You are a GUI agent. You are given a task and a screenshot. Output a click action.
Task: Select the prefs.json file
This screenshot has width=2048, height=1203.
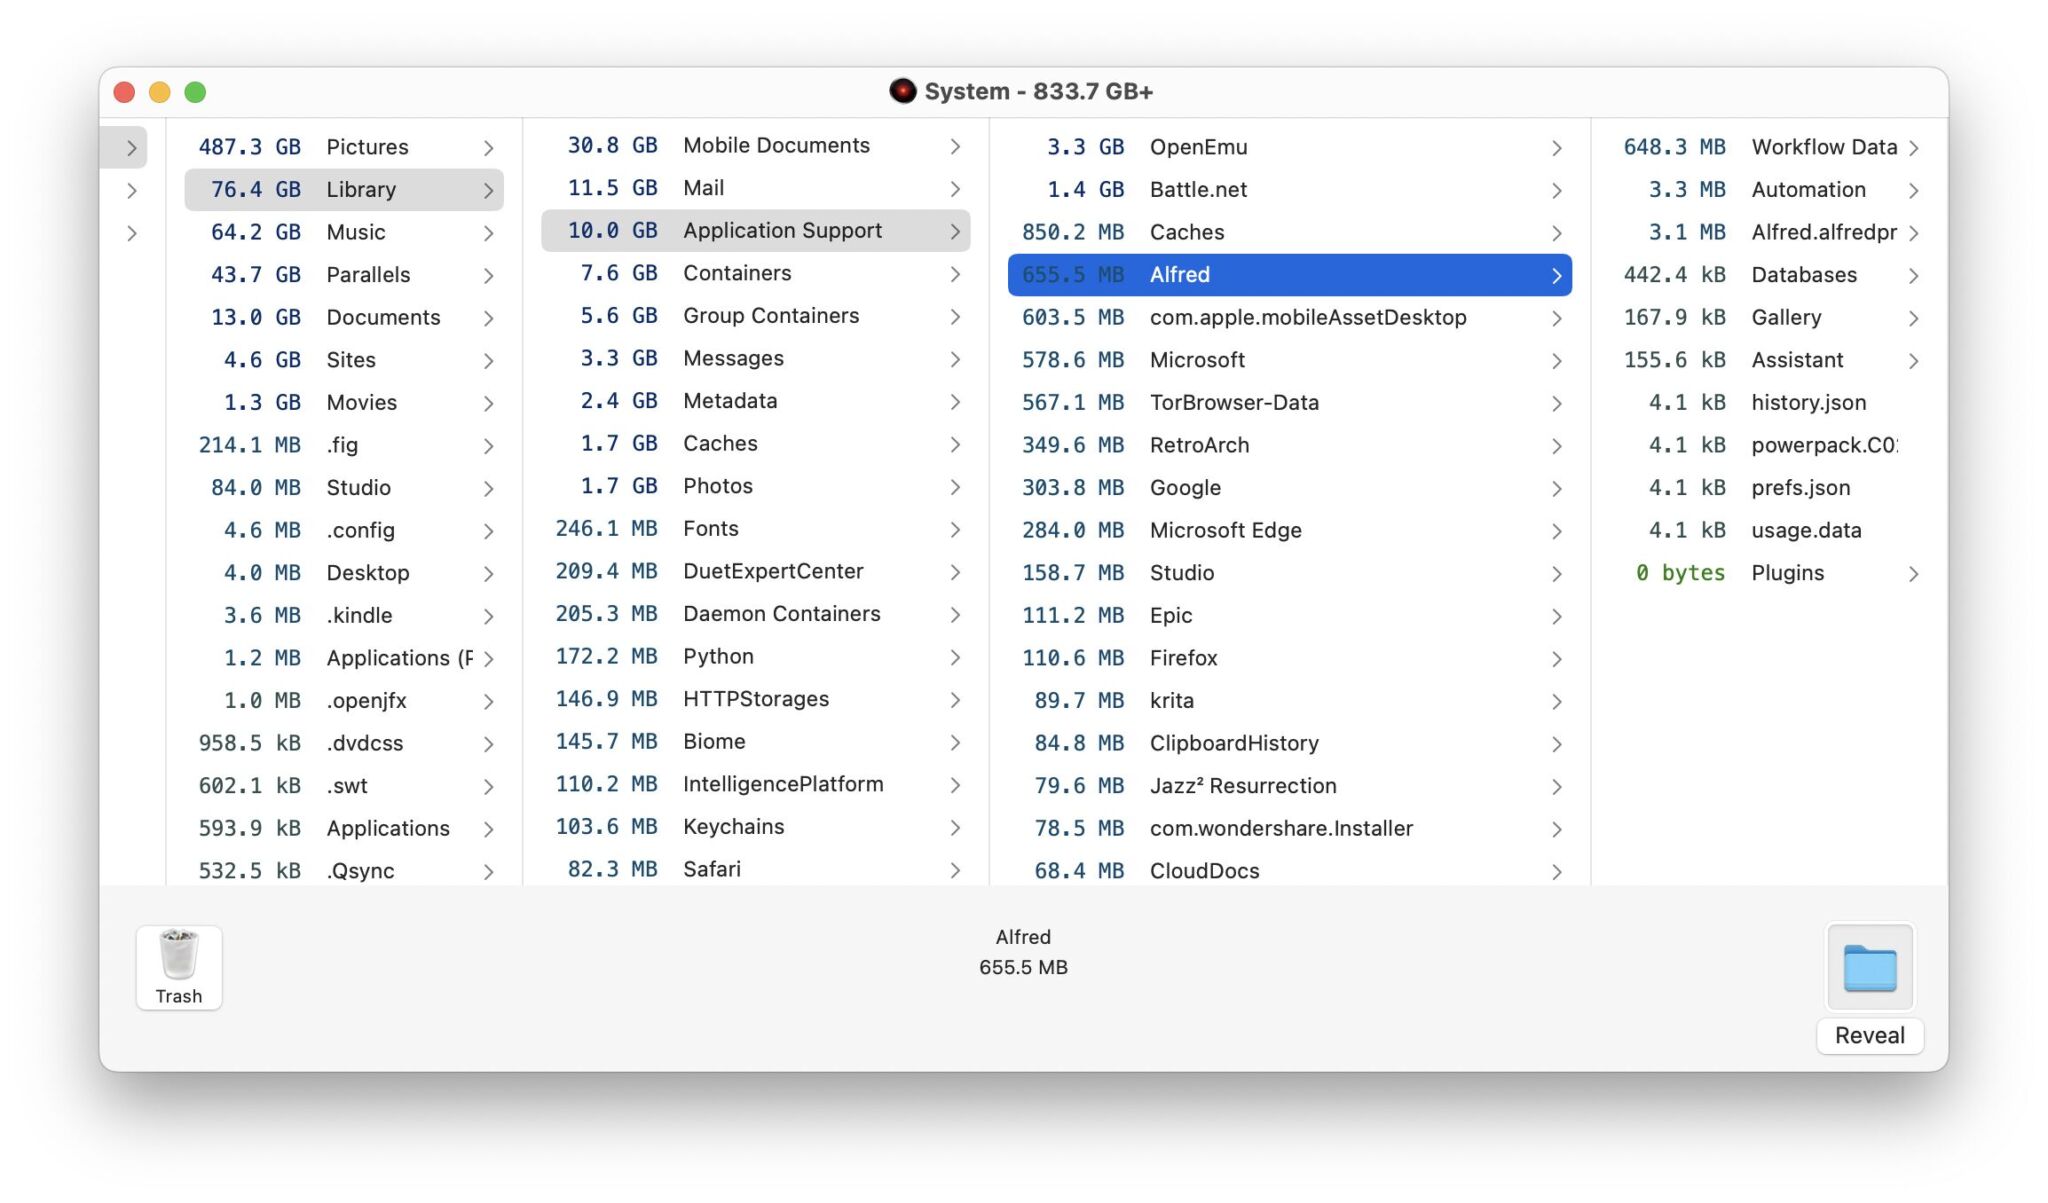pyautogui.click(x=1770, y=488)
